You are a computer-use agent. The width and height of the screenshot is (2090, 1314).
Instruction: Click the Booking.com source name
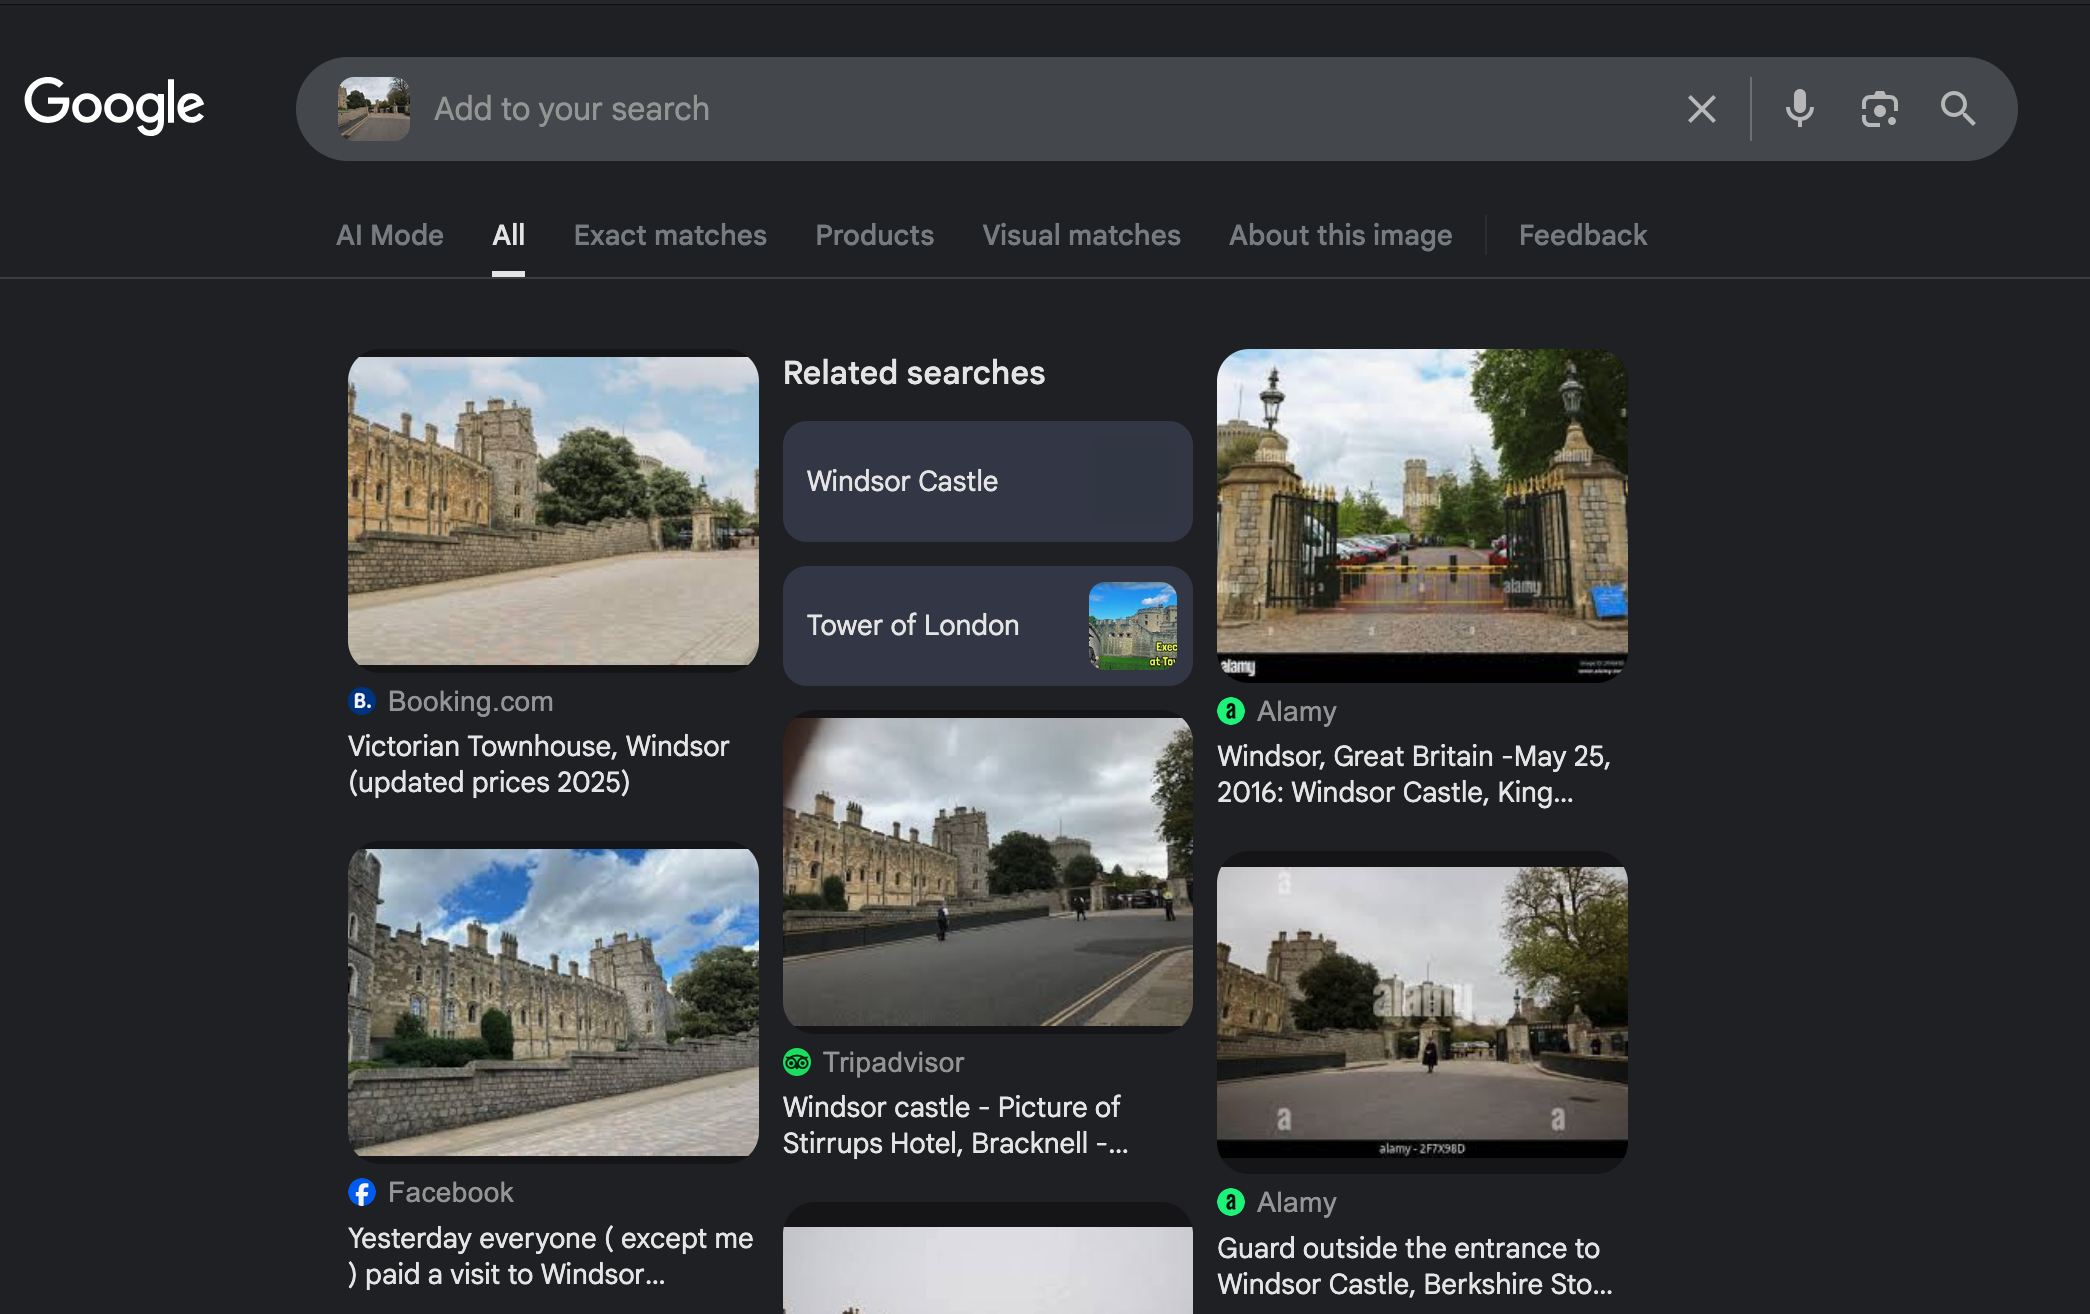(470, 701)
